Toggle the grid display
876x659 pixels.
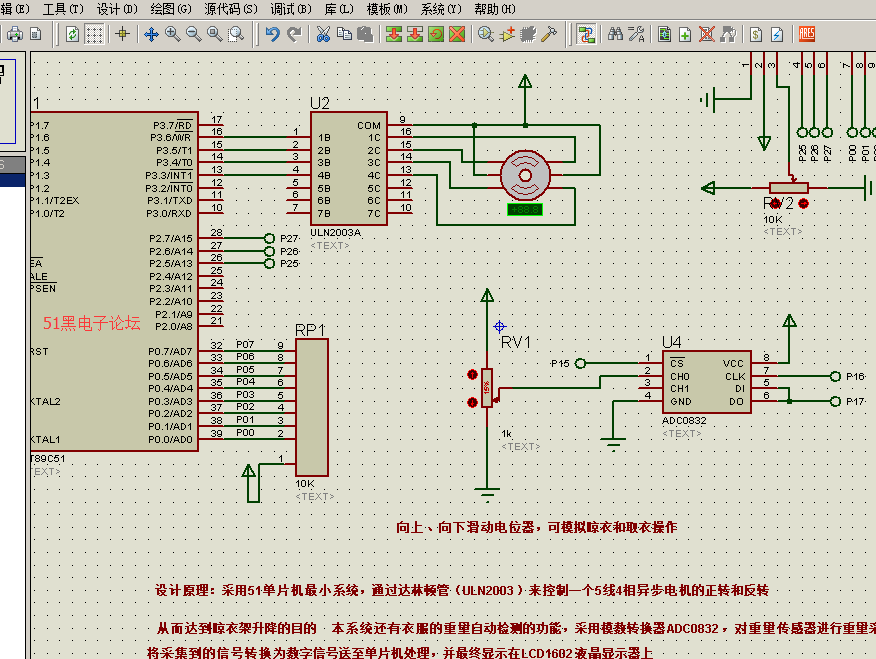[93, 35]
